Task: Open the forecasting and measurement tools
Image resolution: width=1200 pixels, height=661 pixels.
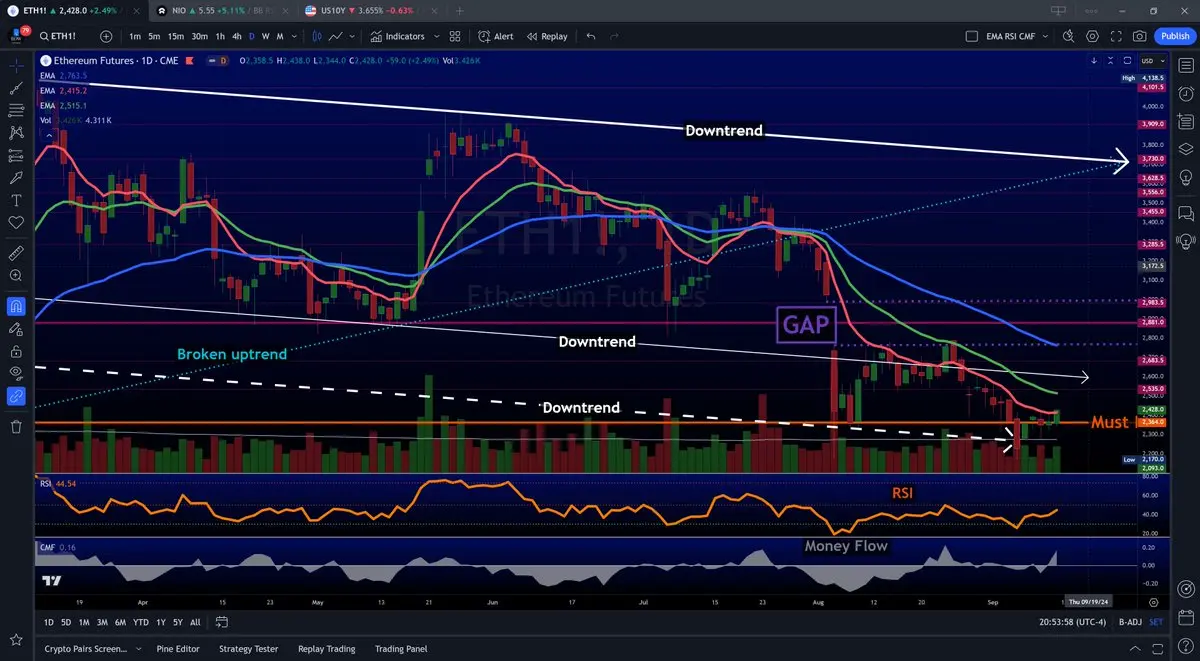Action: click(16, 155)
